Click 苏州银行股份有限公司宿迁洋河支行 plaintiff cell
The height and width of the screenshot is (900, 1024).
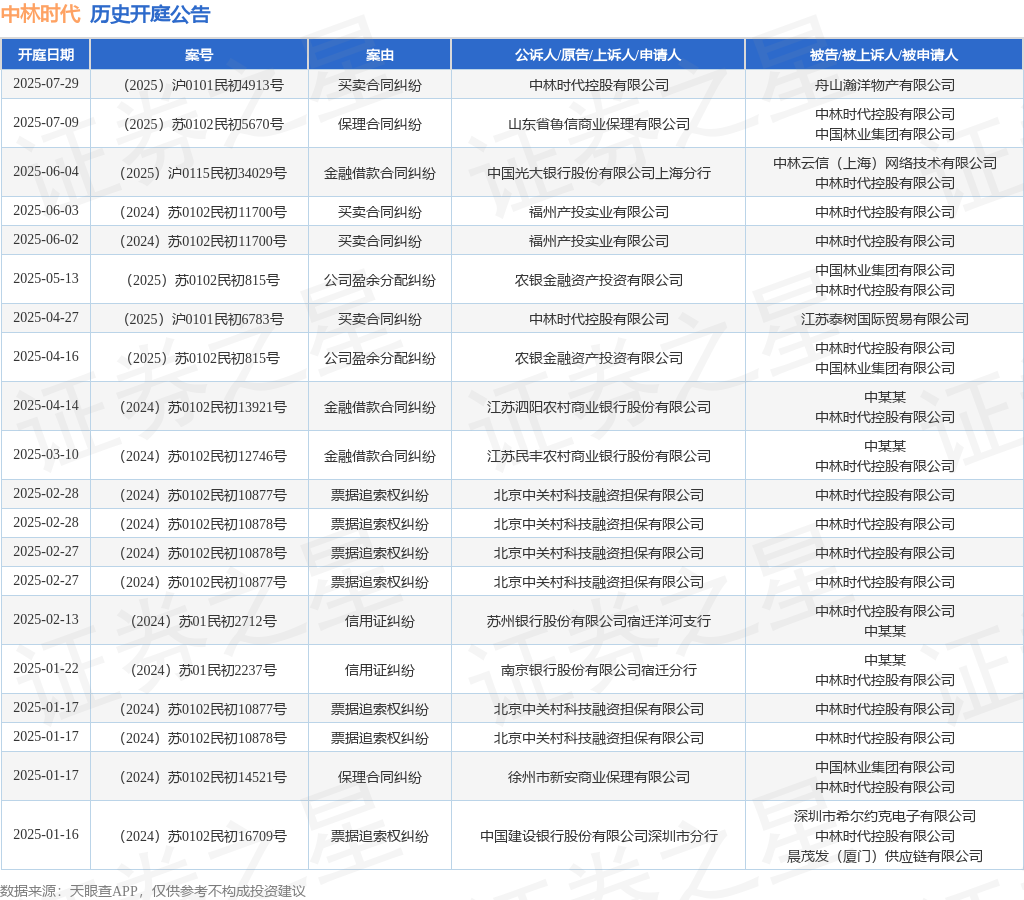click(x=598, y=621)
